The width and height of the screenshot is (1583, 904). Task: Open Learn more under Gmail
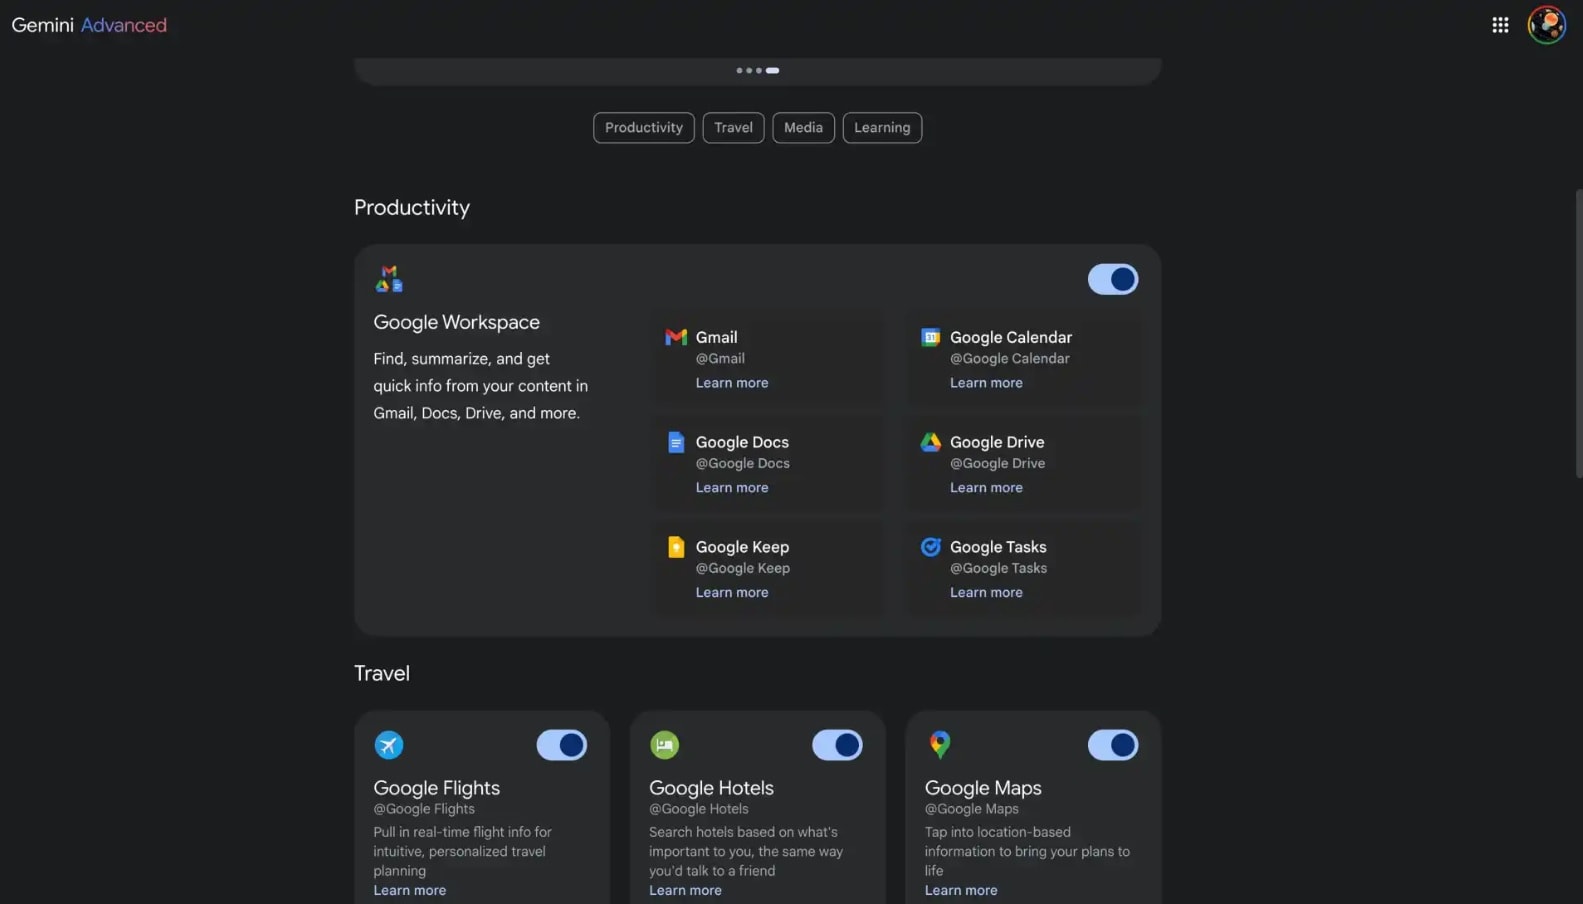pyautogui.click(x=732, y=383)
